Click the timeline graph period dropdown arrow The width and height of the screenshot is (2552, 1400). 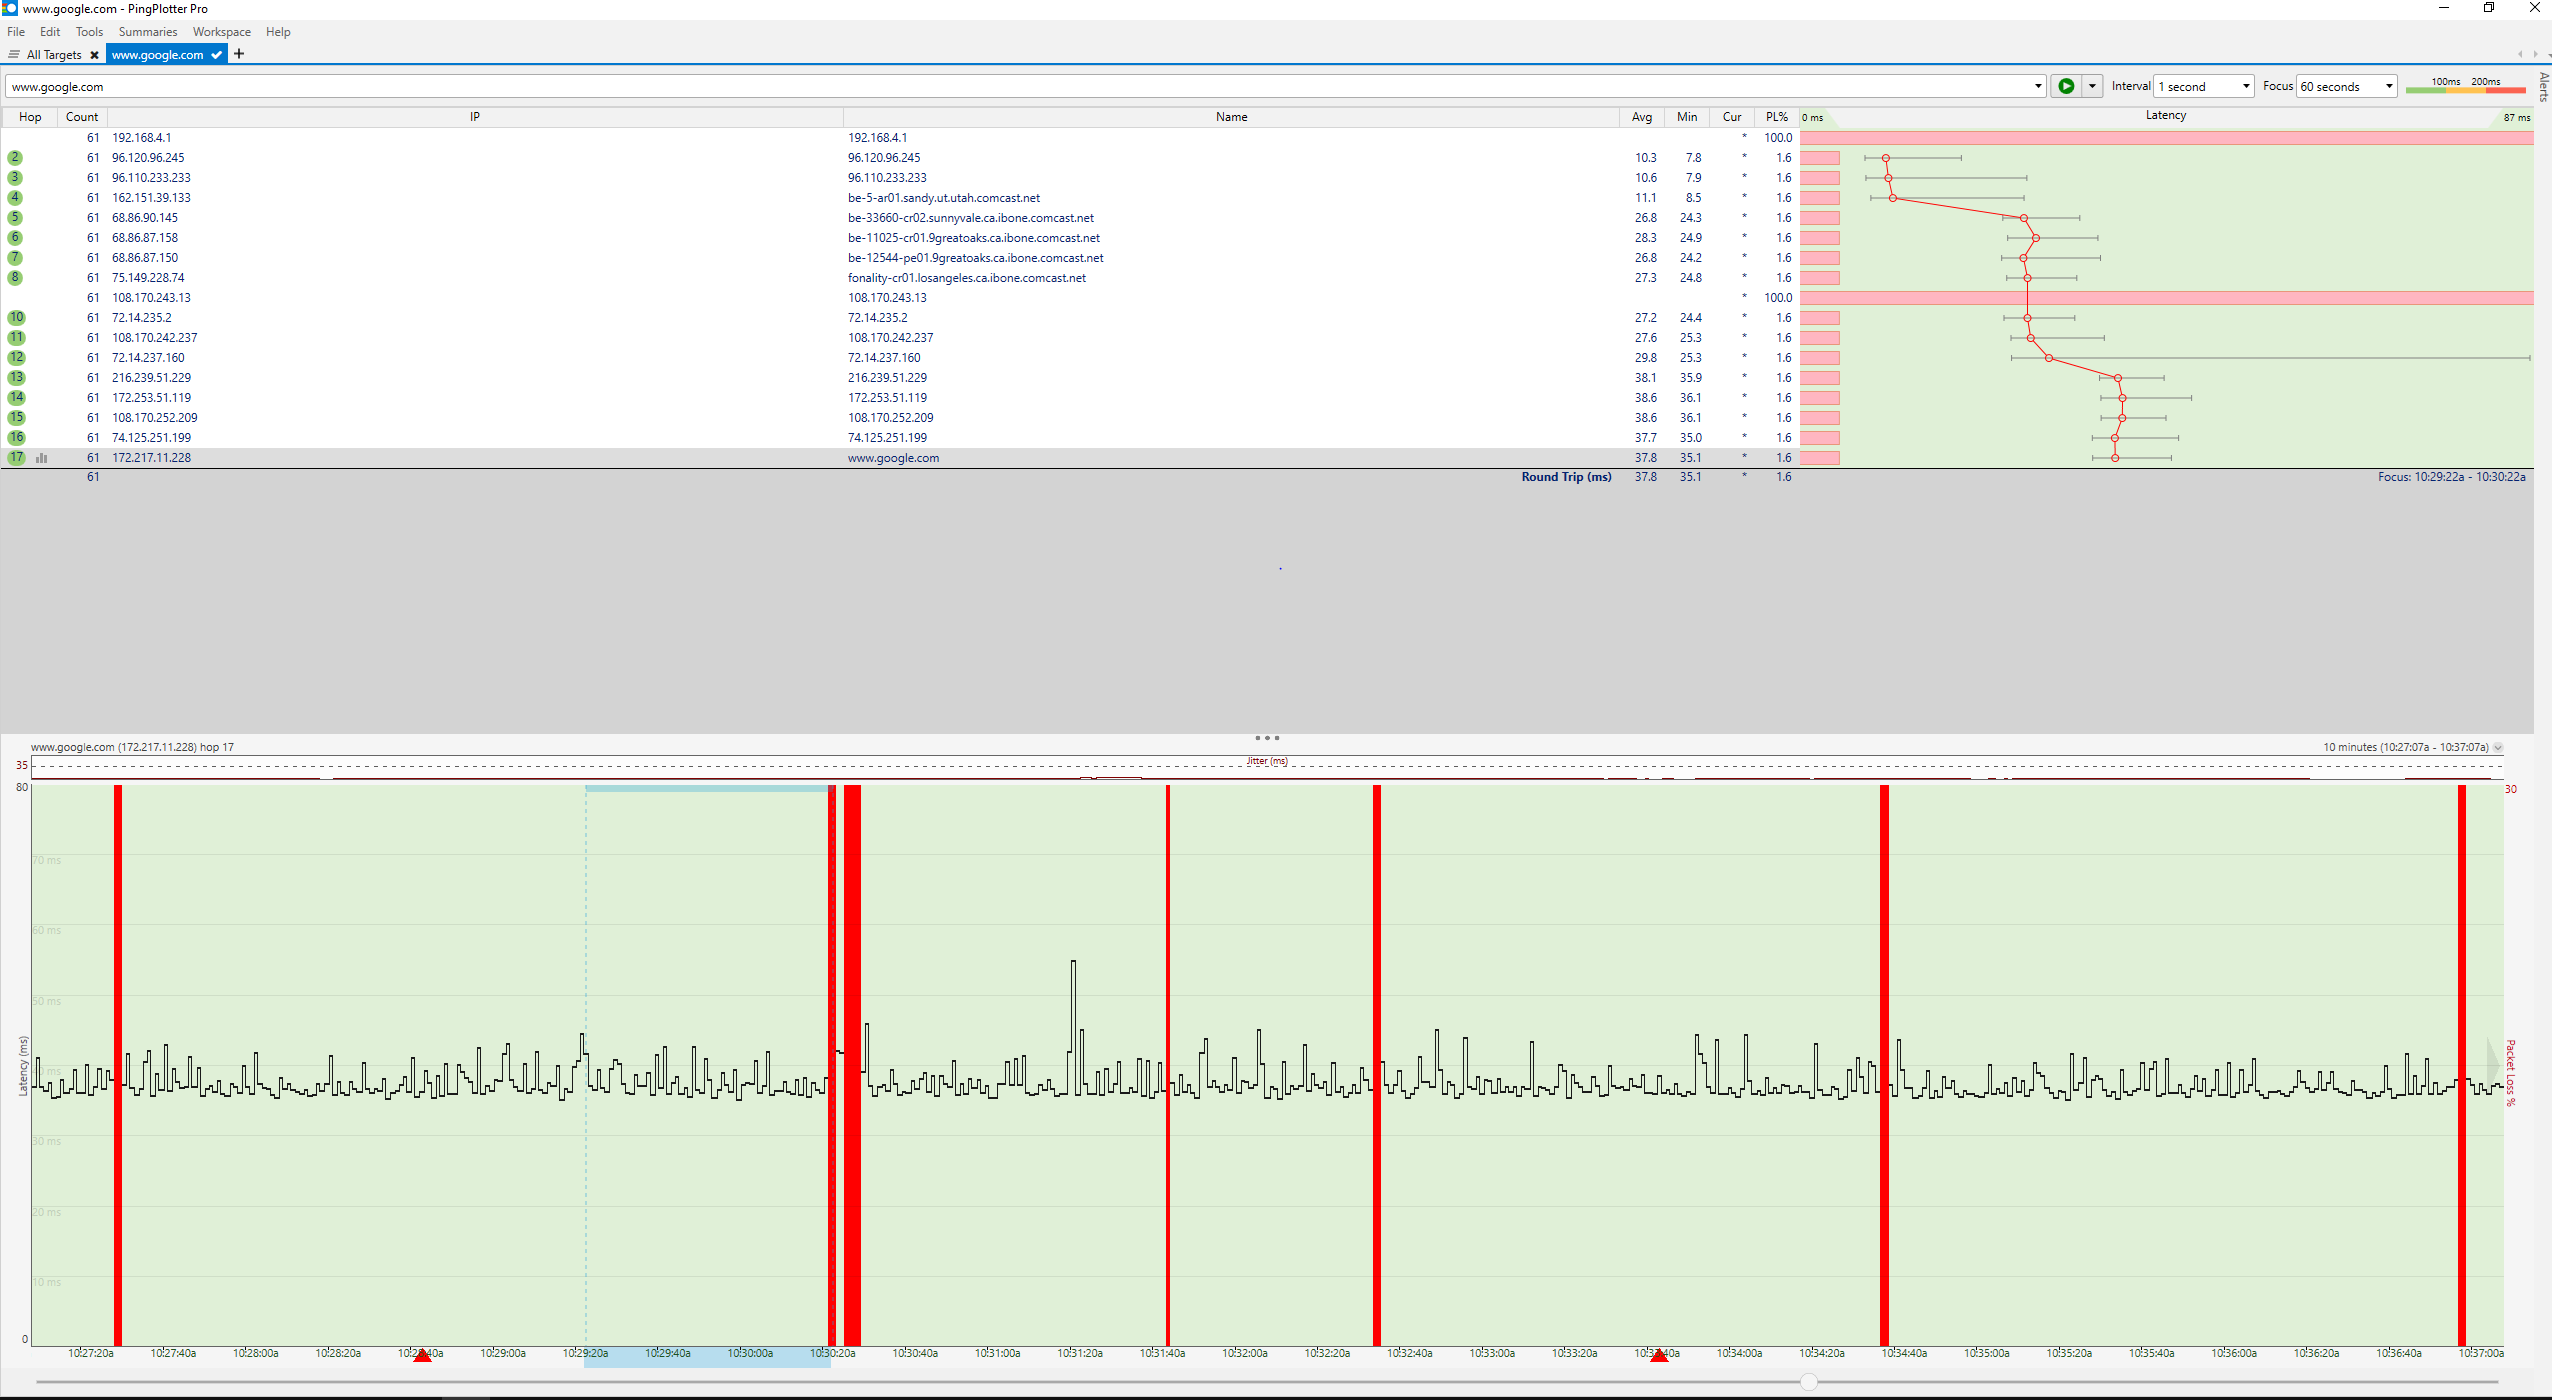click(x=2497, y=748)
